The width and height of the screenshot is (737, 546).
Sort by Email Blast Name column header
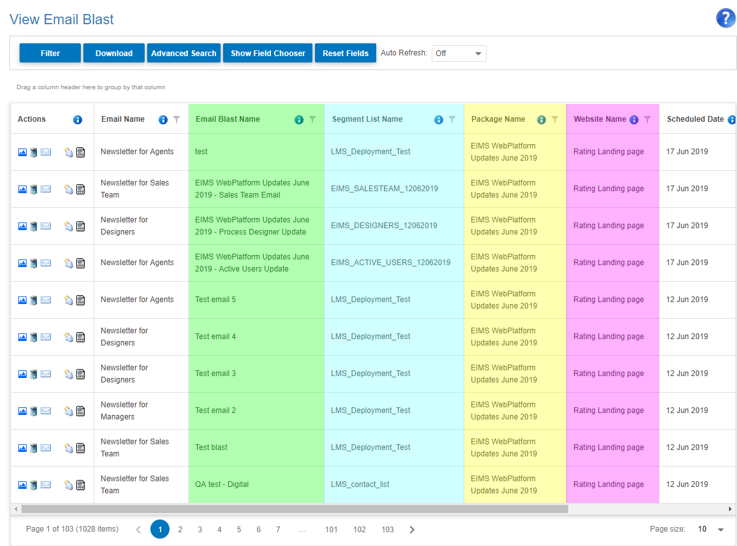[x=227, y=119]
